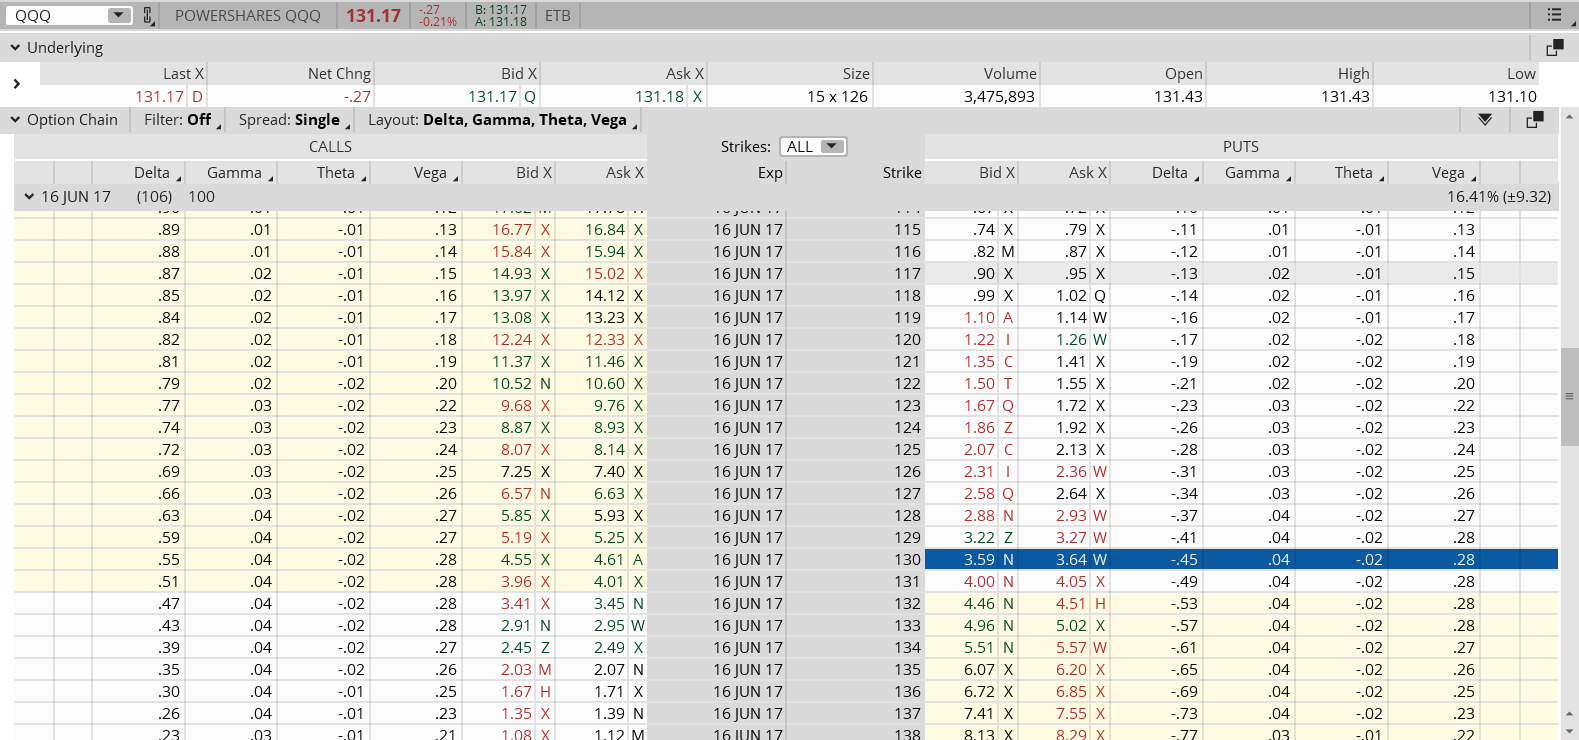Click the vertical scrollbar thumb of option chain
Image resolution: width=1579 pixels, height=740 pixels.
point(1569,396)
